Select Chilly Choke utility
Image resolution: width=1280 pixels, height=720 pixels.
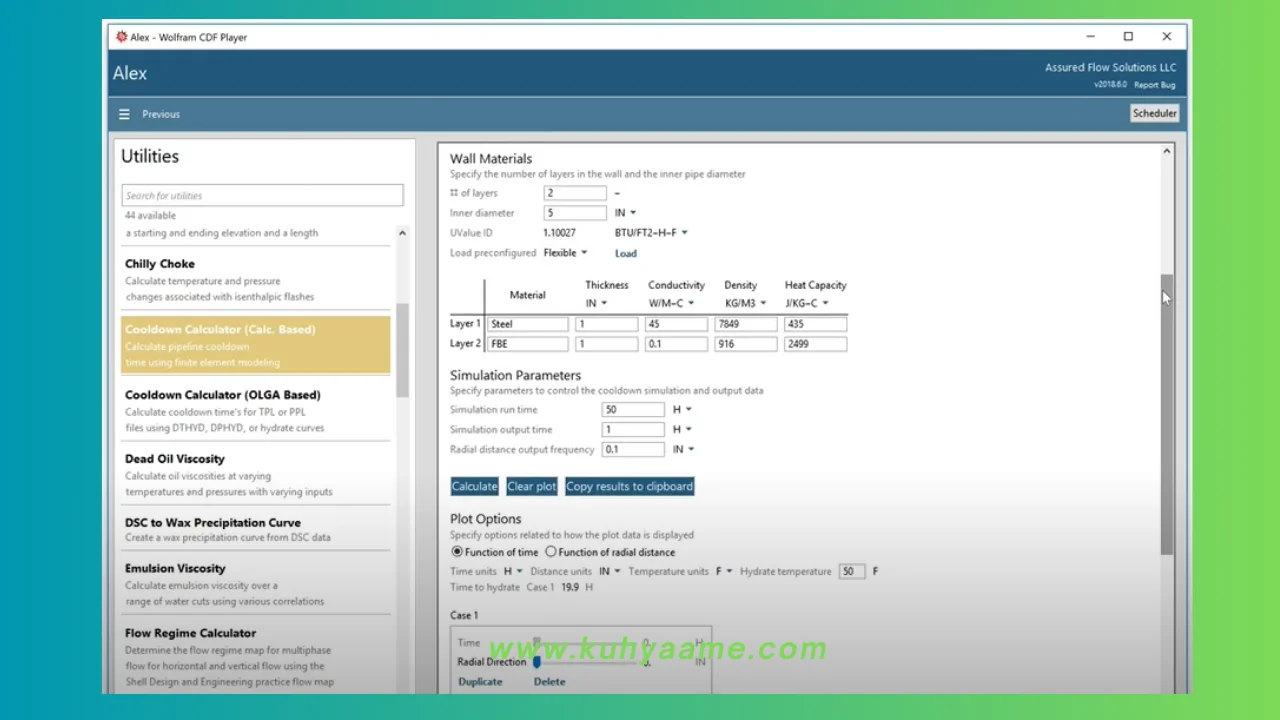[256, 280]
